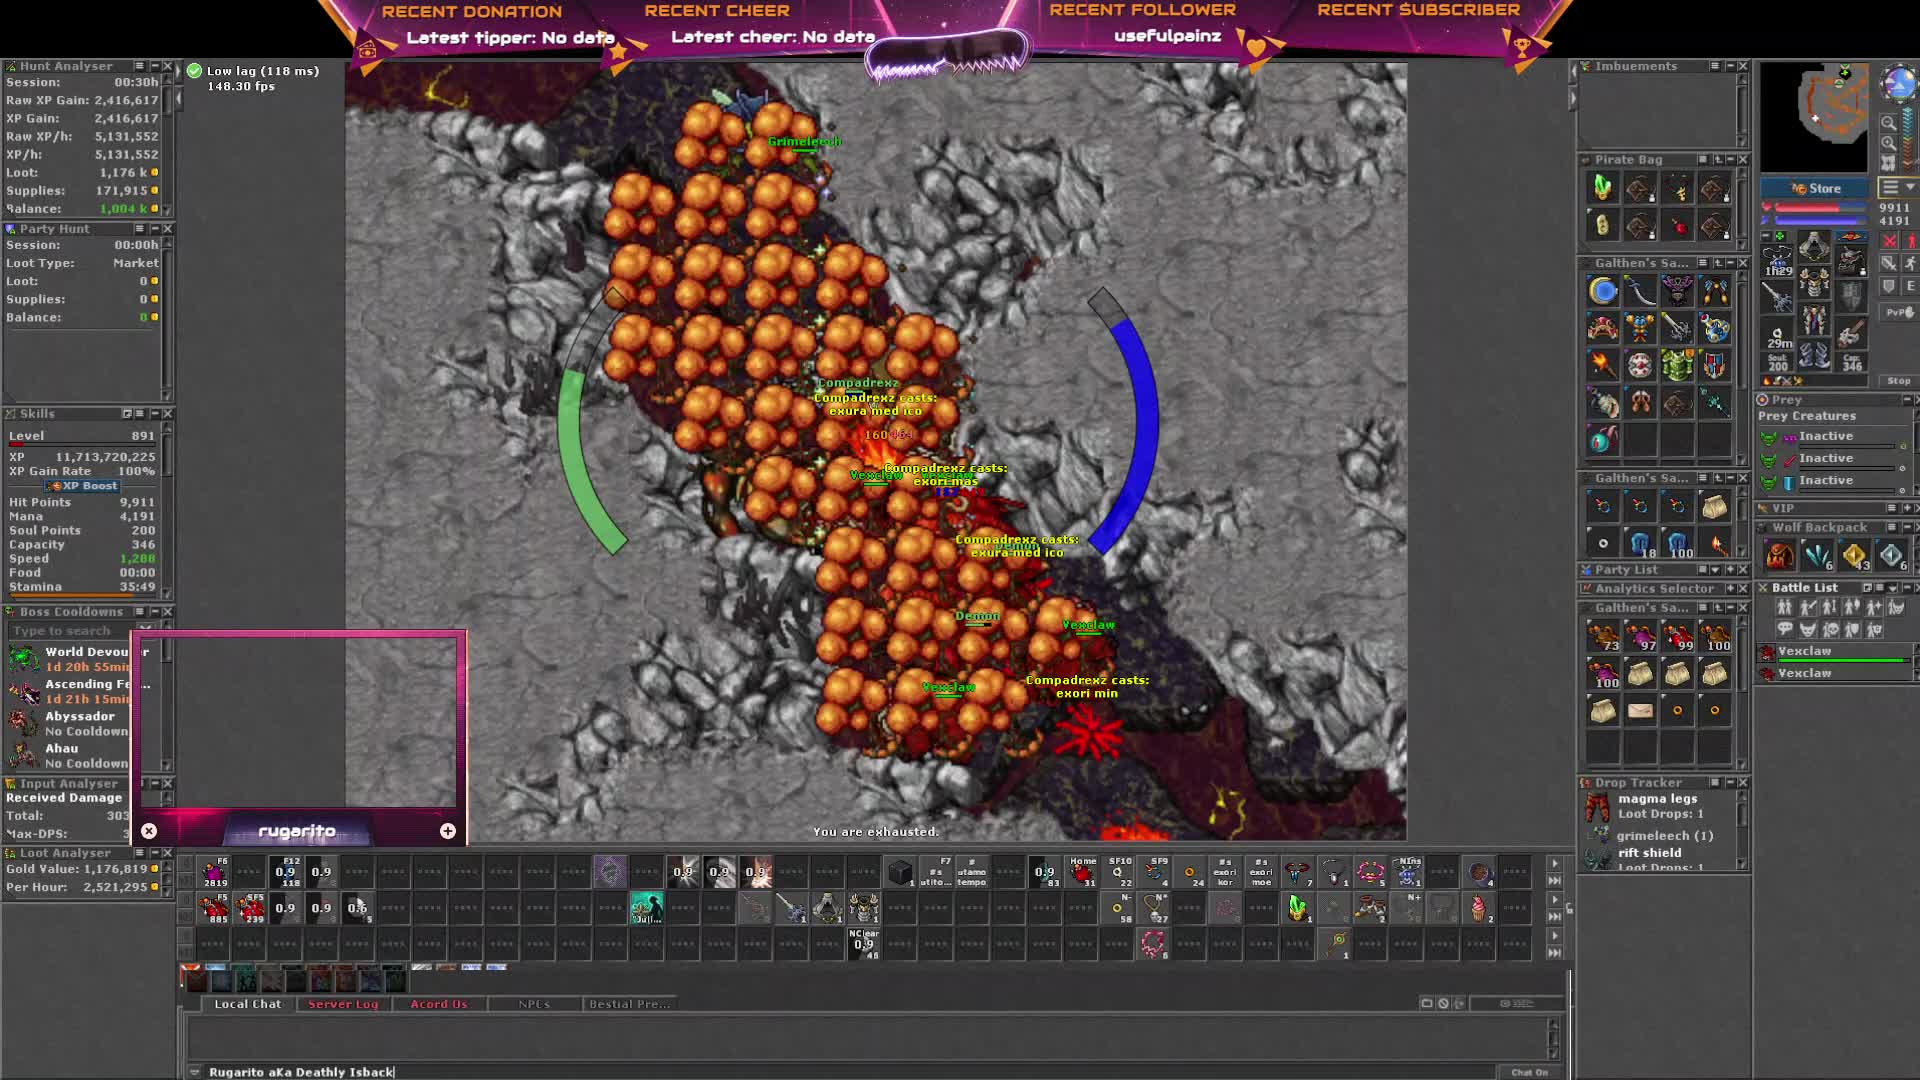This screenshot has width=1920, height=1080.
Task: Click Boss Cooldowns search field
Action: tap(70, 630)
